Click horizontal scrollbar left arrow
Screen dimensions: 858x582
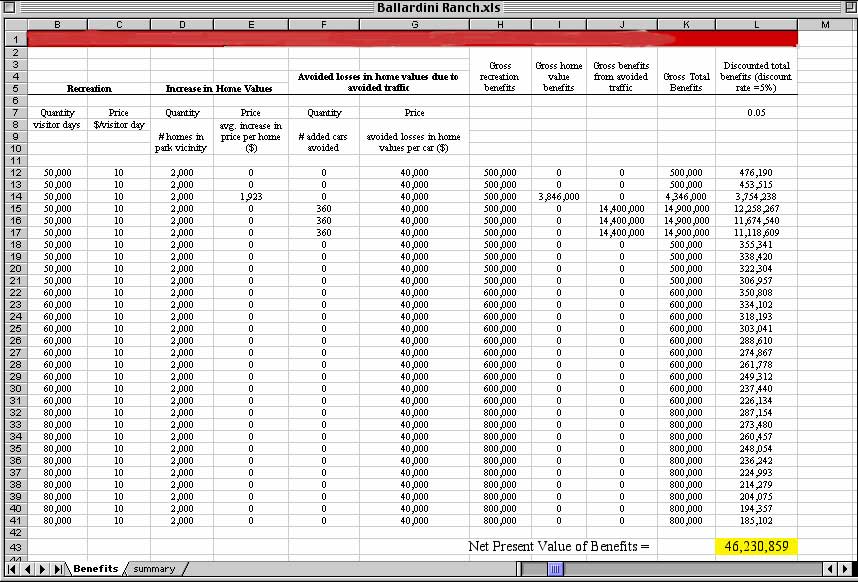pyautogui.click(x=529, y=569)
